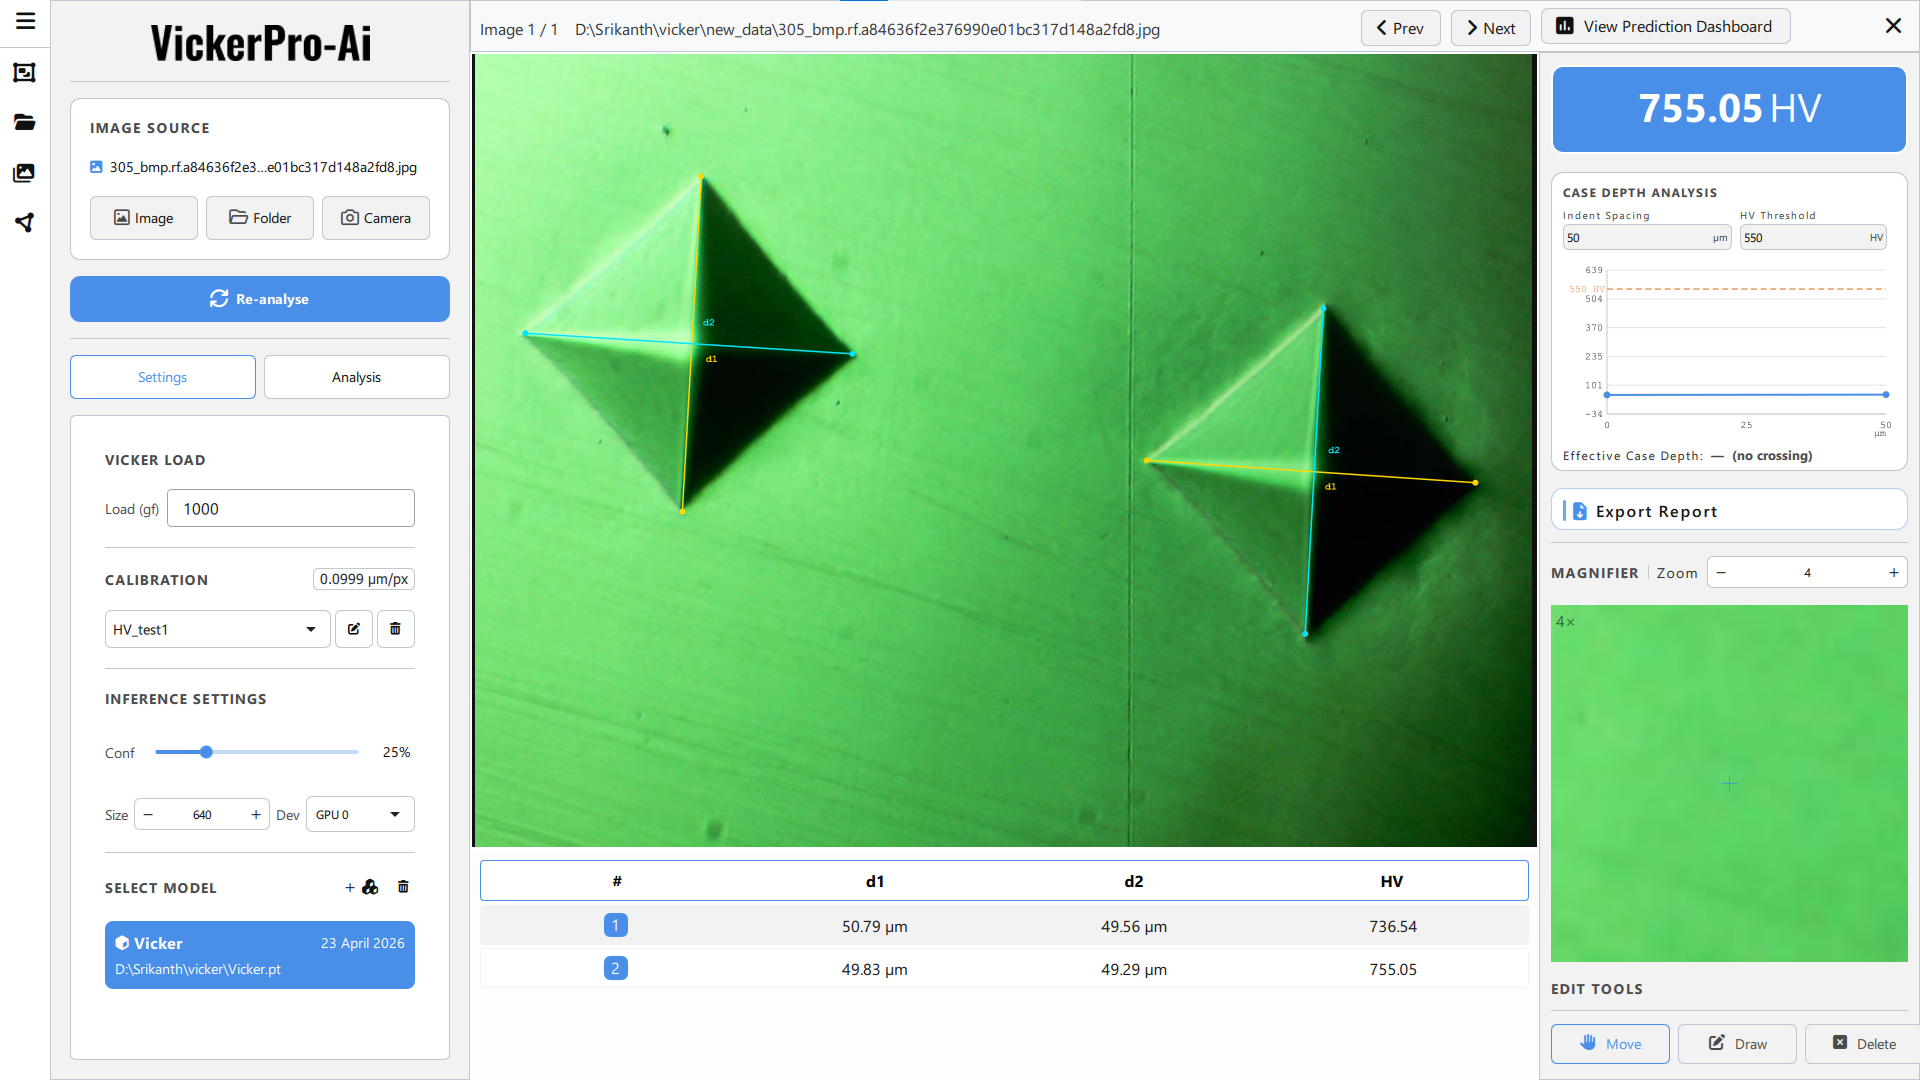Click the share nodes sidebar icon
Image resolution: width=1920 pixels, height=1080 pixels.
[x=25, y=222]
